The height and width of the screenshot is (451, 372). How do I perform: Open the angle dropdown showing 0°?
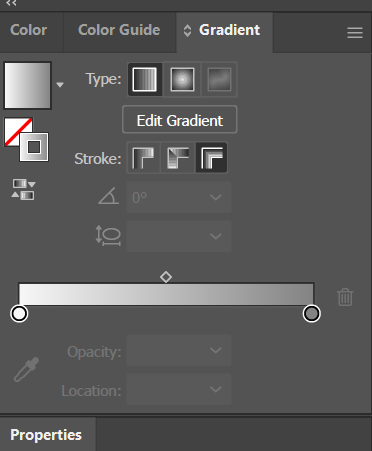point(179,197)
